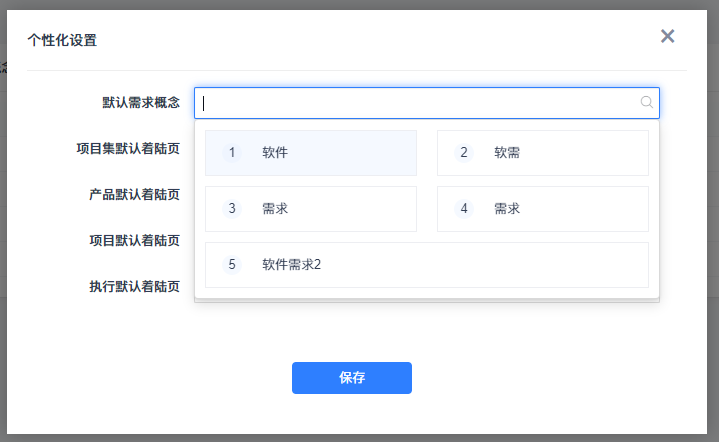Image resolution: width=719 pixels, height=442 pixels.
Task: Click the 默认需求概念 label
Action: pos(141,103)
